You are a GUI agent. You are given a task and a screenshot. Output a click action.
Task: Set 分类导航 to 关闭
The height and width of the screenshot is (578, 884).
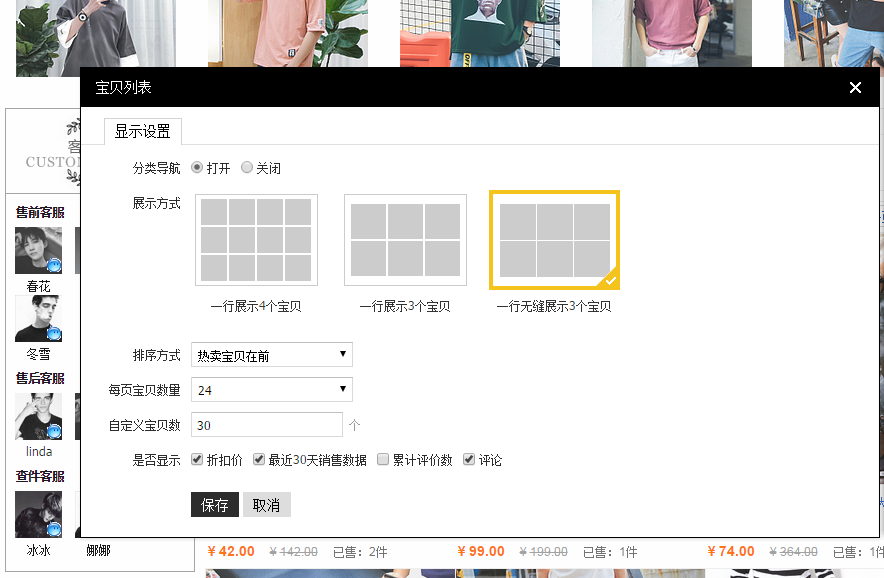coord(247,168)
